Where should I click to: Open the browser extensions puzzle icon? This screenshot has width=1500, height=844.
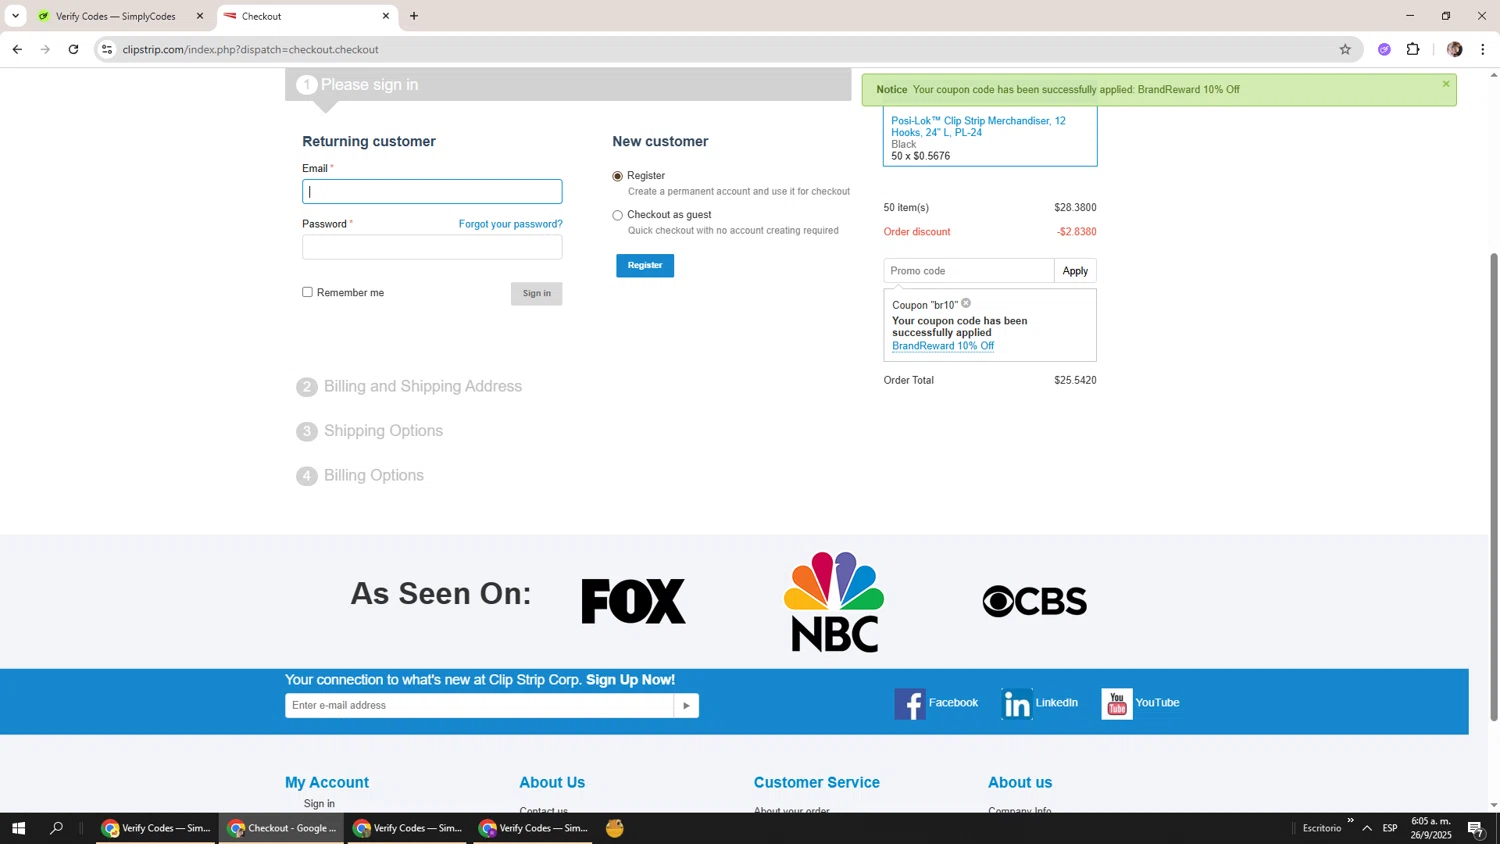pyautogui.click(x=1413, y=49)
